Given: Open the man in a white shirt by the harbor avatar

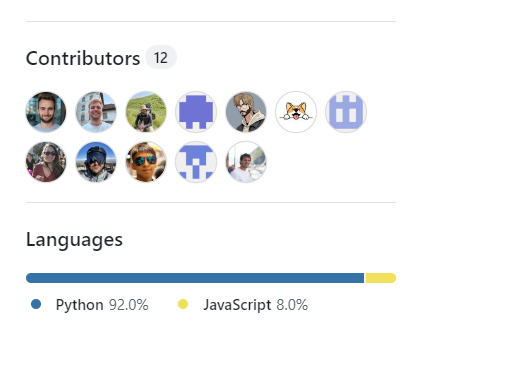Looking at the screenshot, I should coord(246,162).
